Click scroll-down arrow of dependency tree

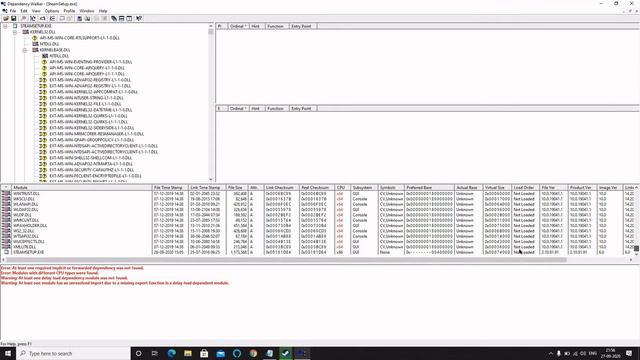tap(211, 180)
